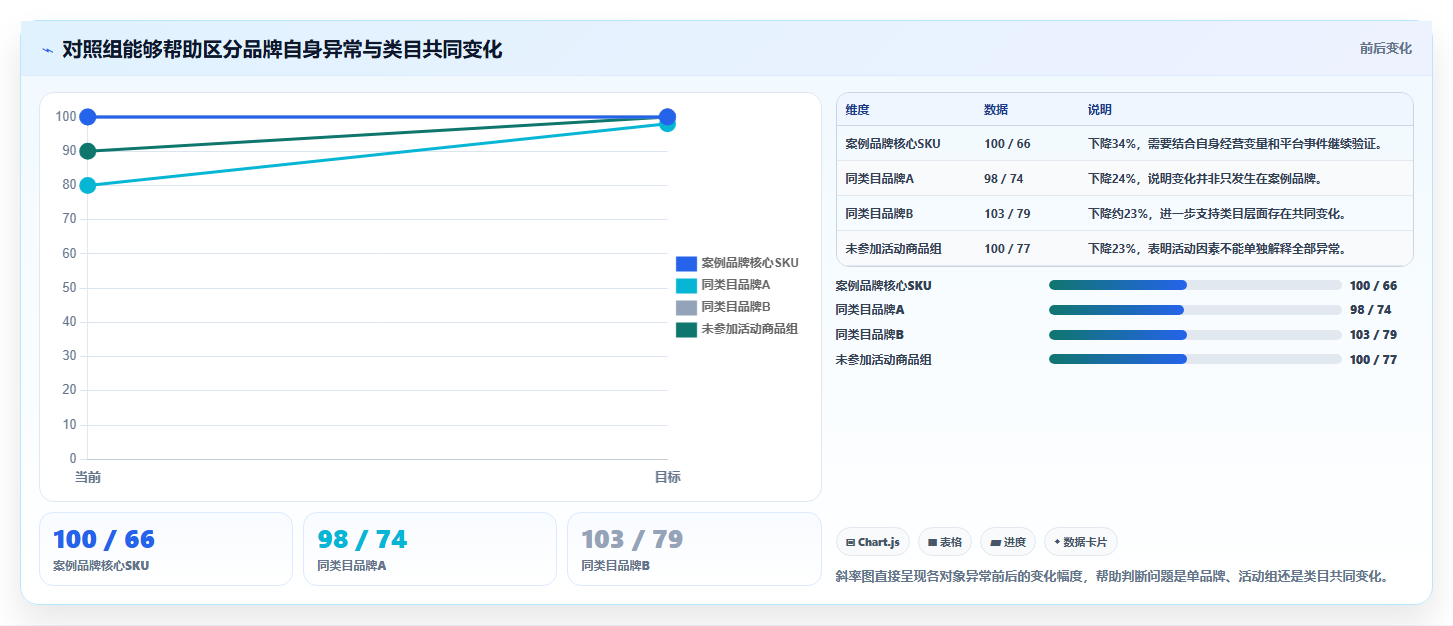Image resolution: width=1453 pixels, height=626 pixels.
Task: Click the 进度 chip
Action: click(1008, 542)
